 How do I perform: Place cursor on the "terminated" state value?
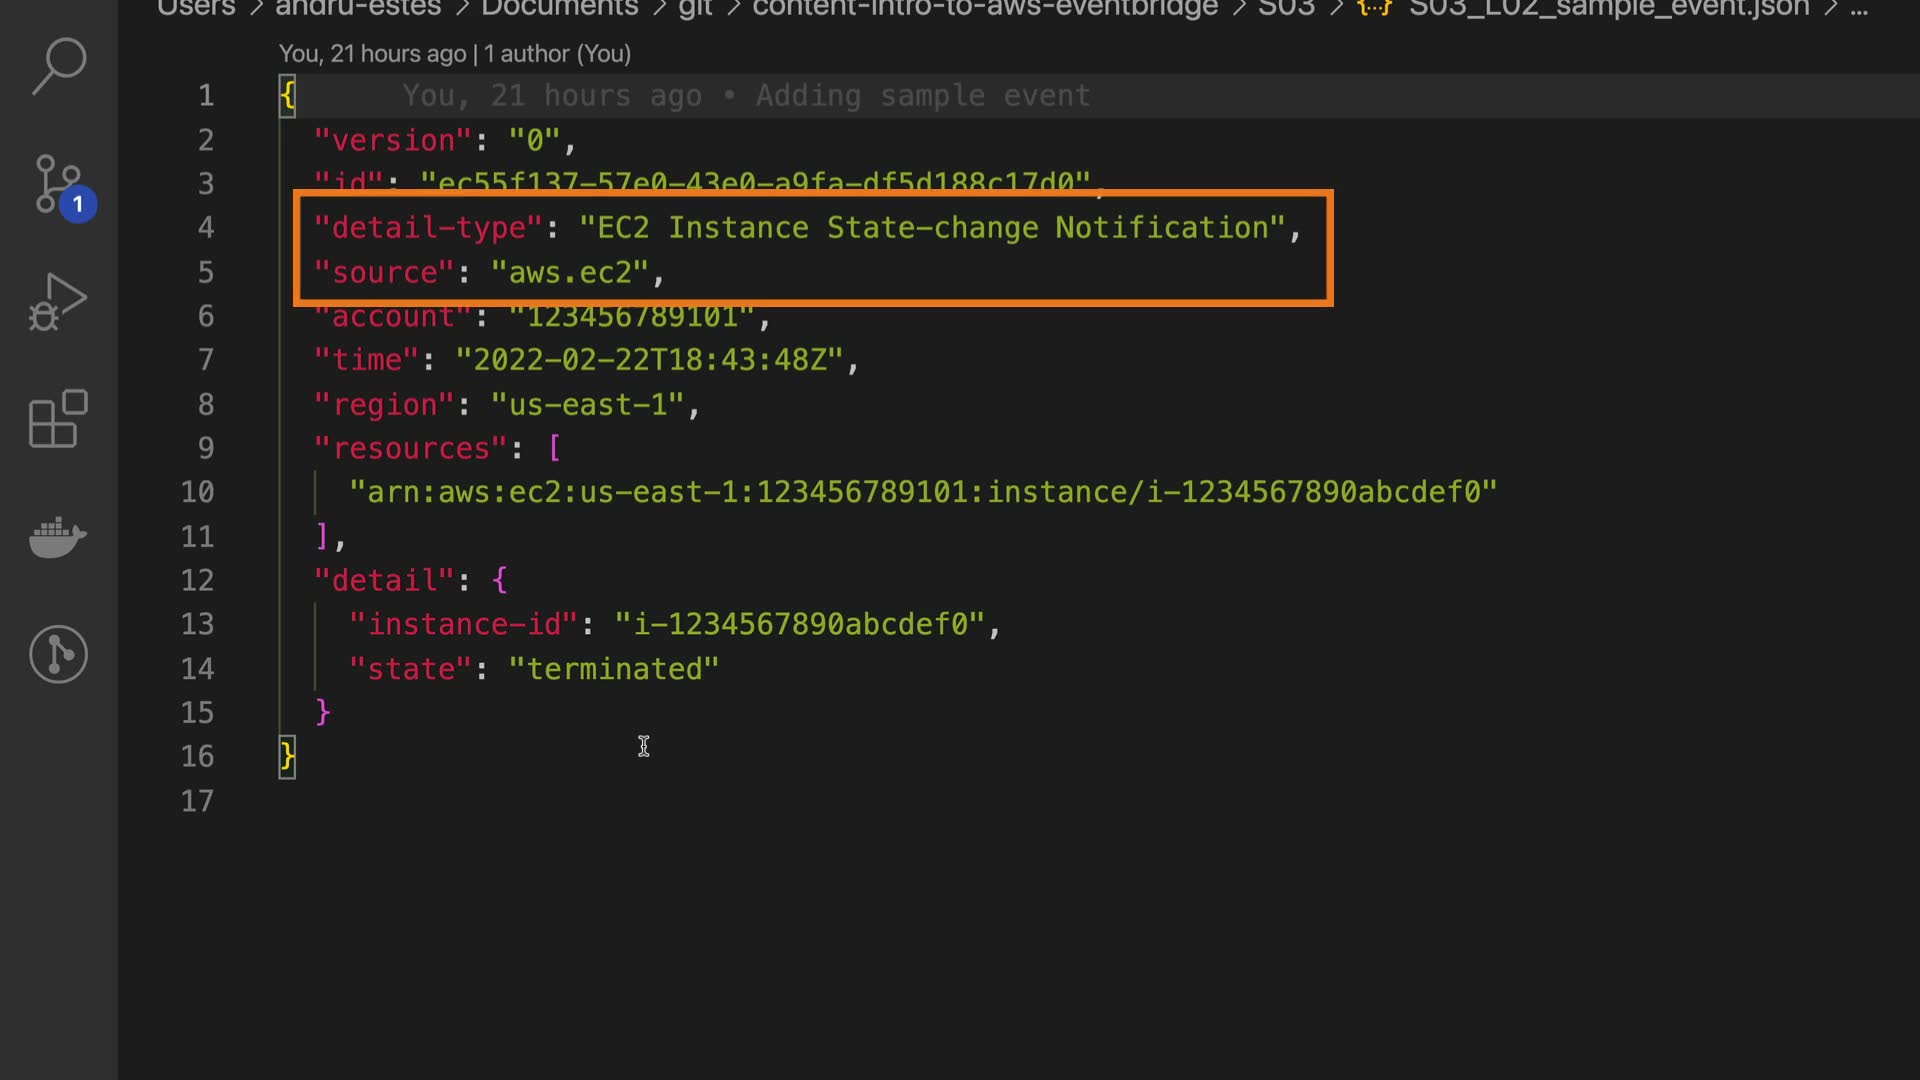point(614,669)
